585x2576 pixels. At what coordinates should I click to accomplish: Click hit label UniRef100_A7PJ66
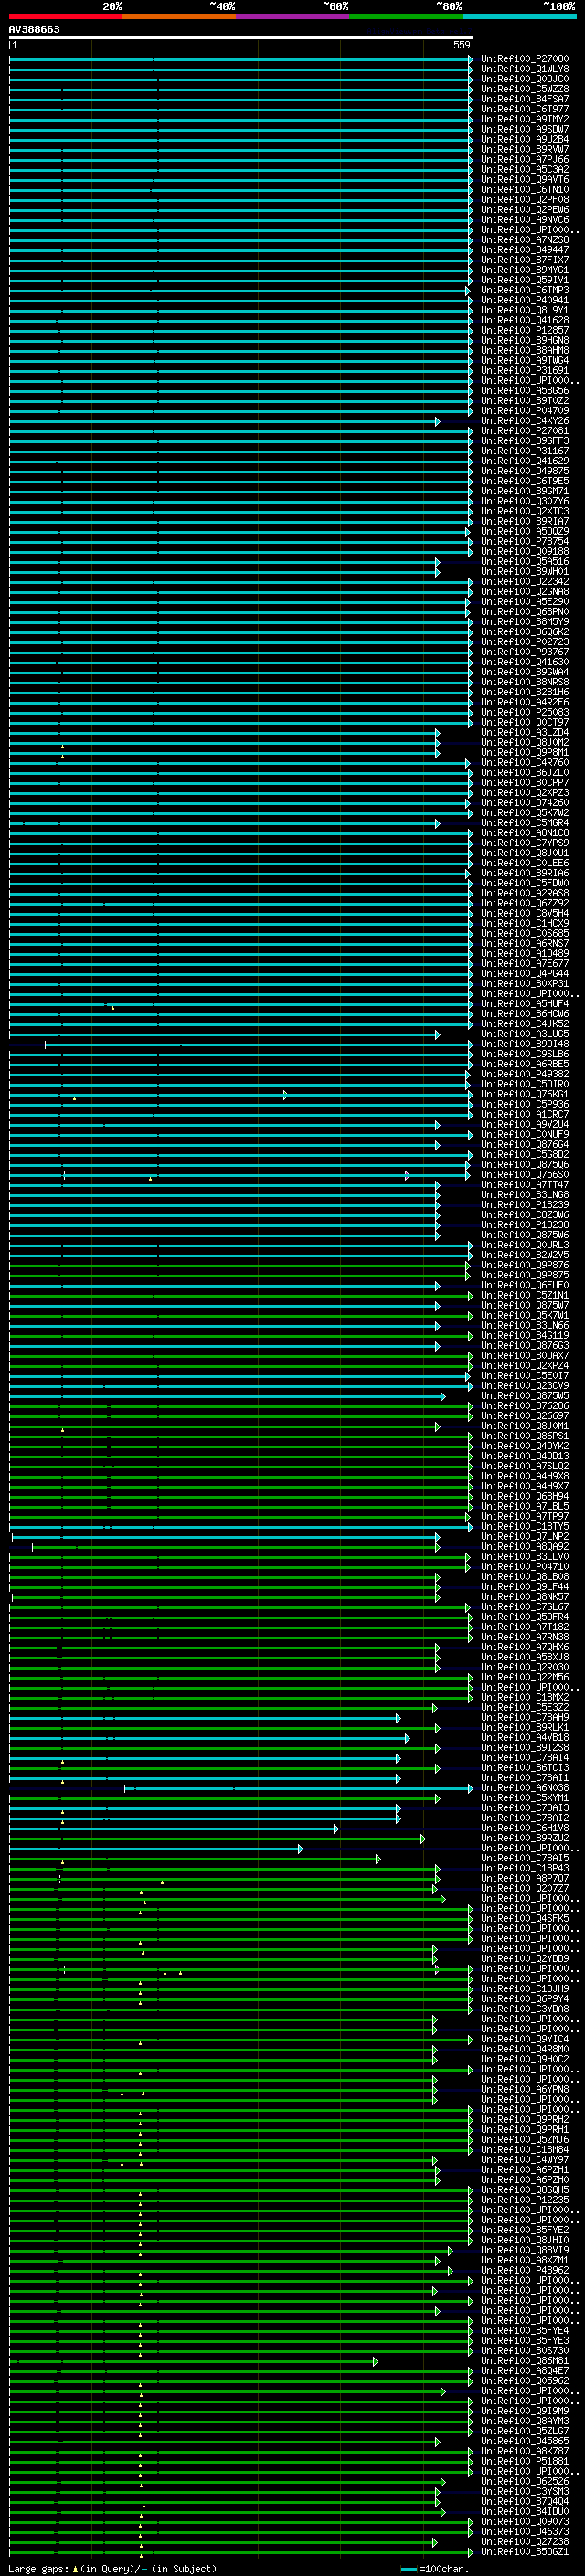pyautogui.click(x=525, y=159)
